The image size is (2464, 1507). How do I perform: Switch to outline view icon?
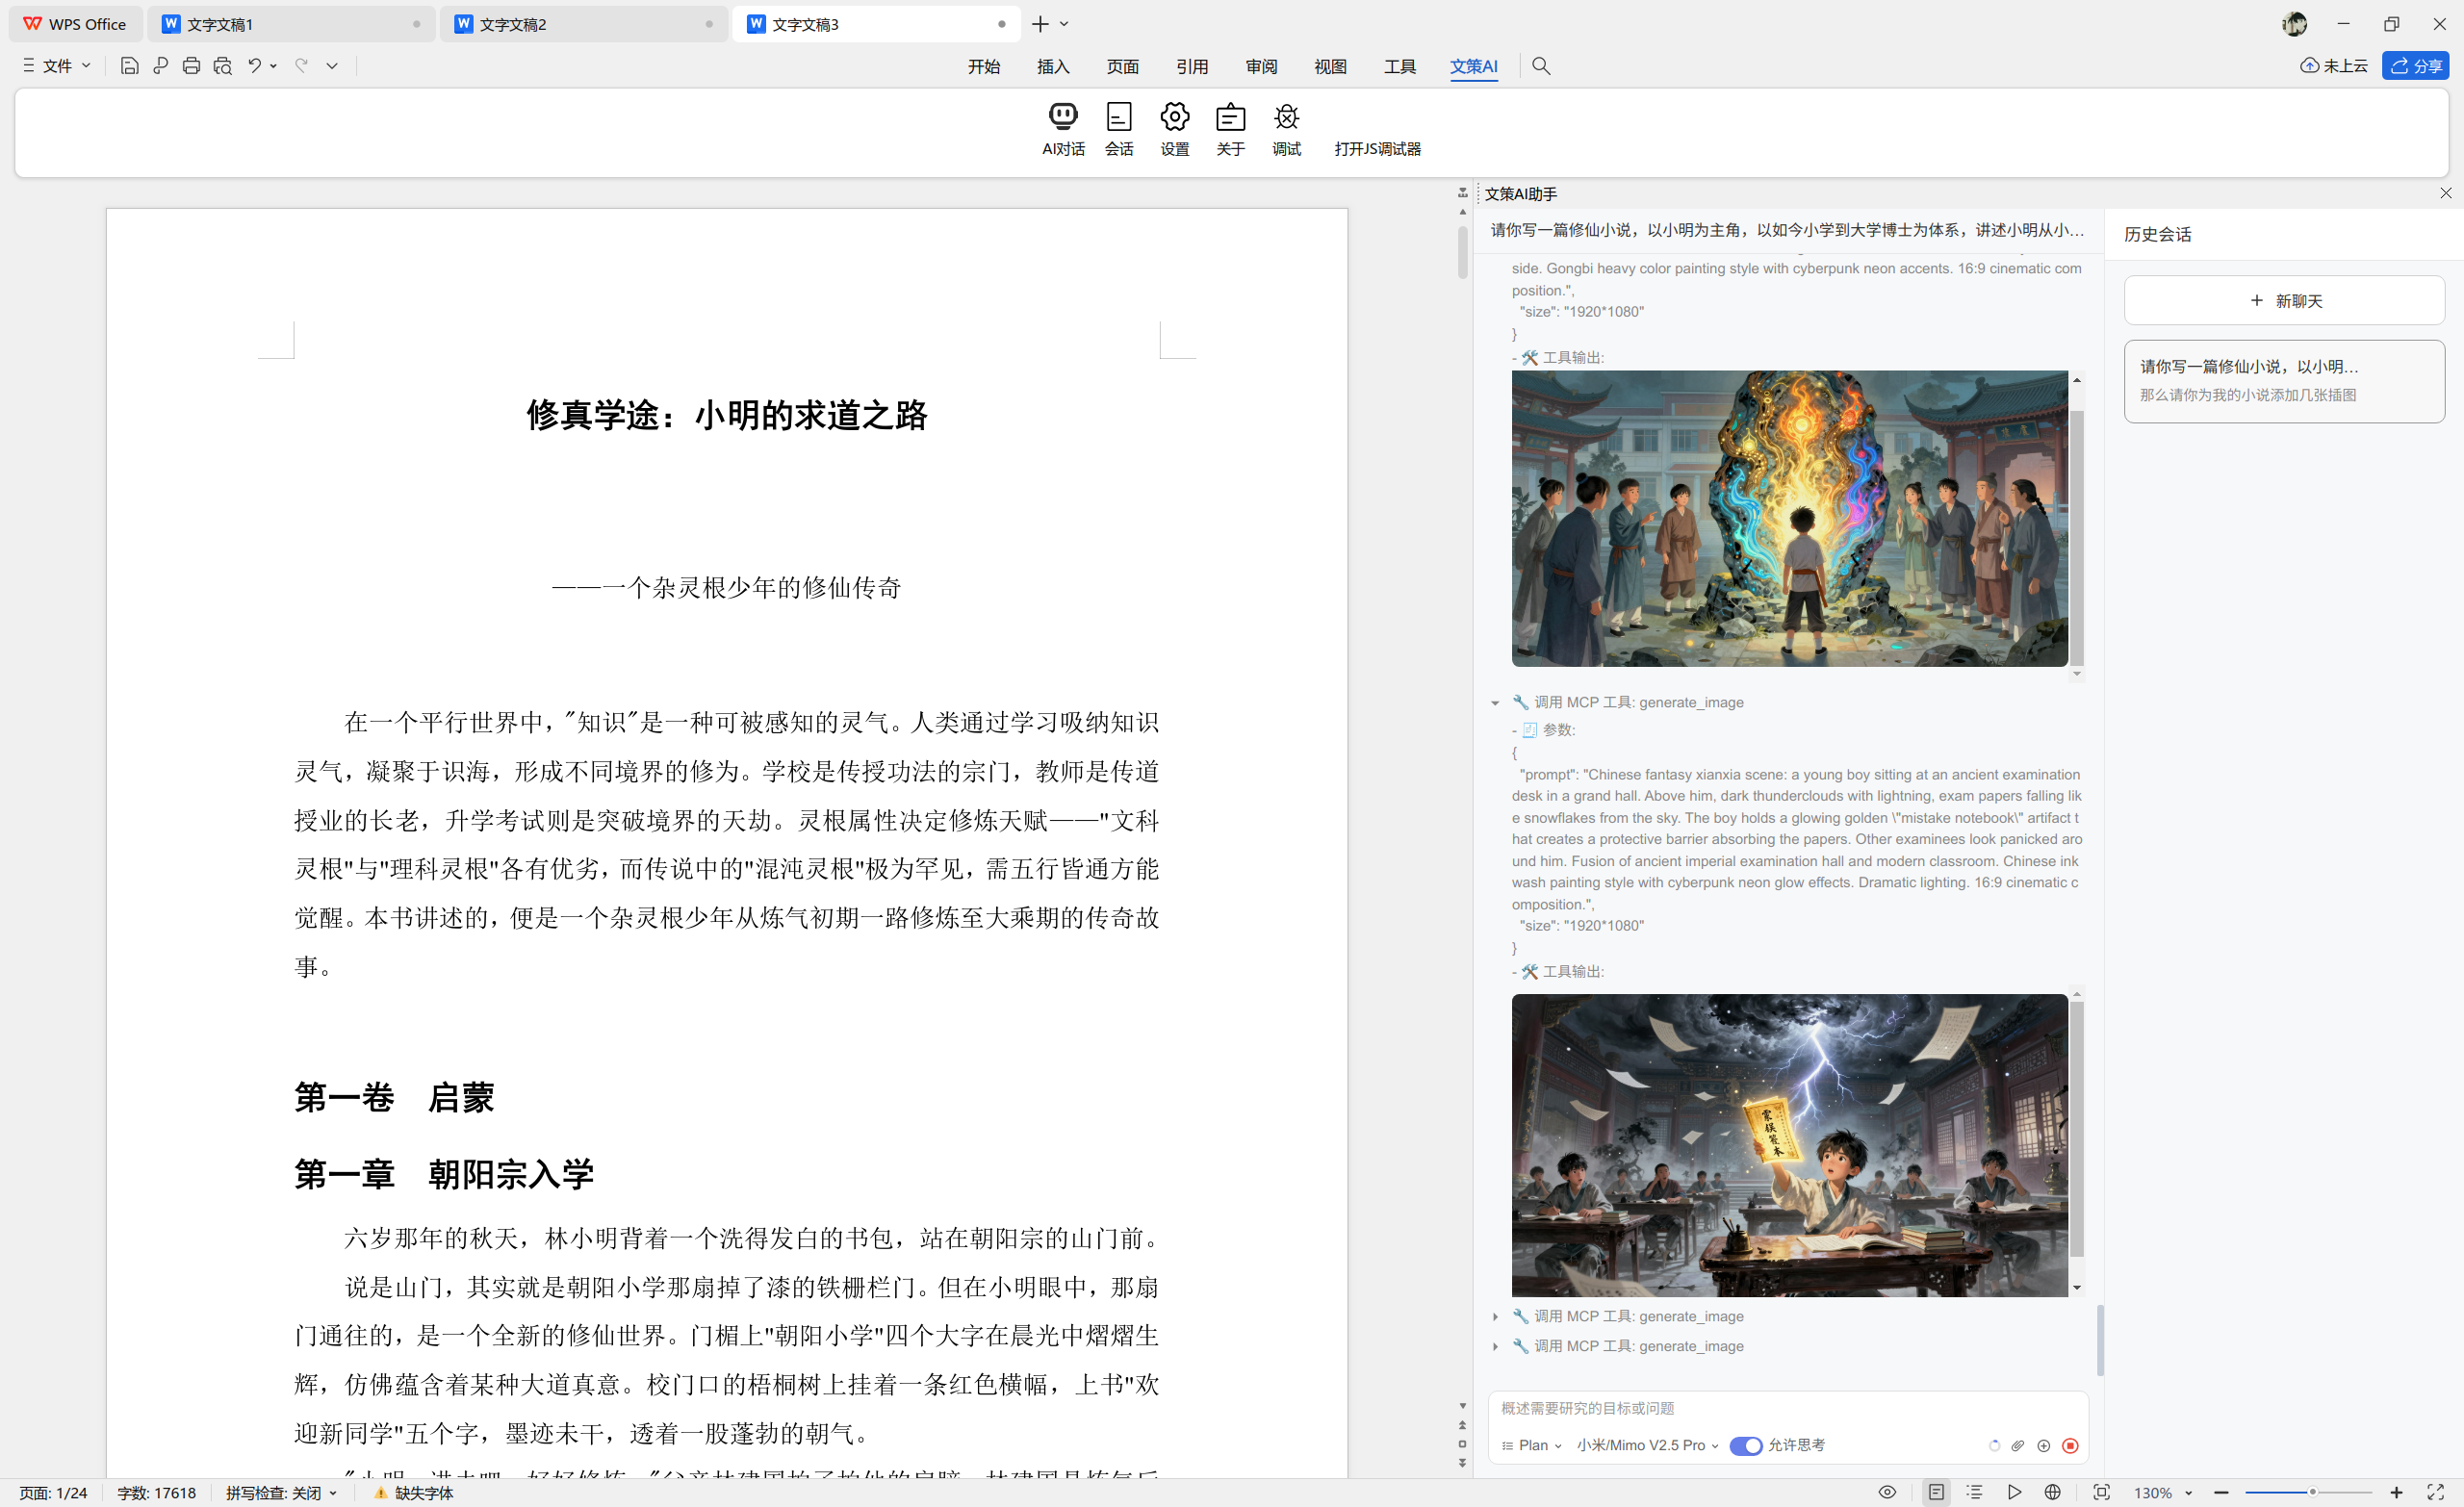pos(1974,1492)
